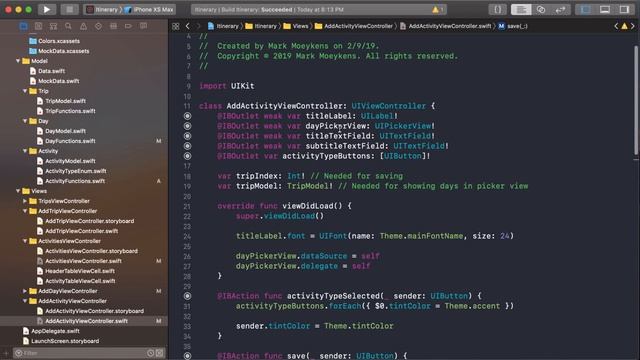Jump to the next issue arrow
The height and width of the screenshot is (360, 640).
tap(633, 26)
